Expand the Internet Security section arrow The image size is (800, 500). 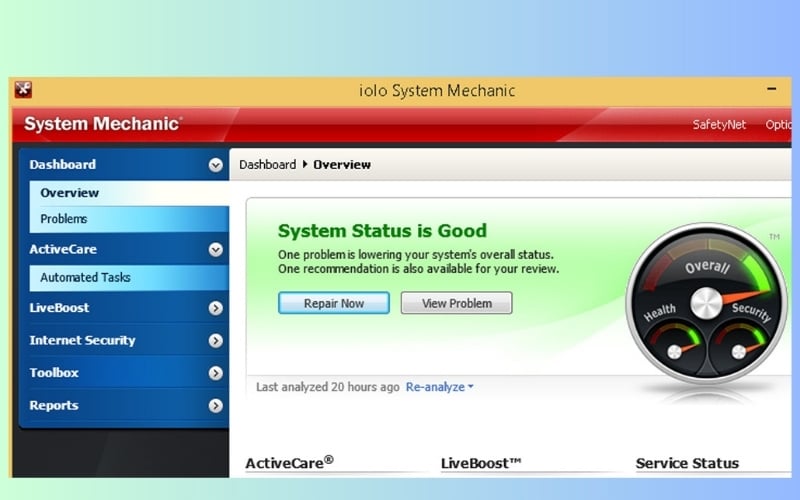(215, 340)
